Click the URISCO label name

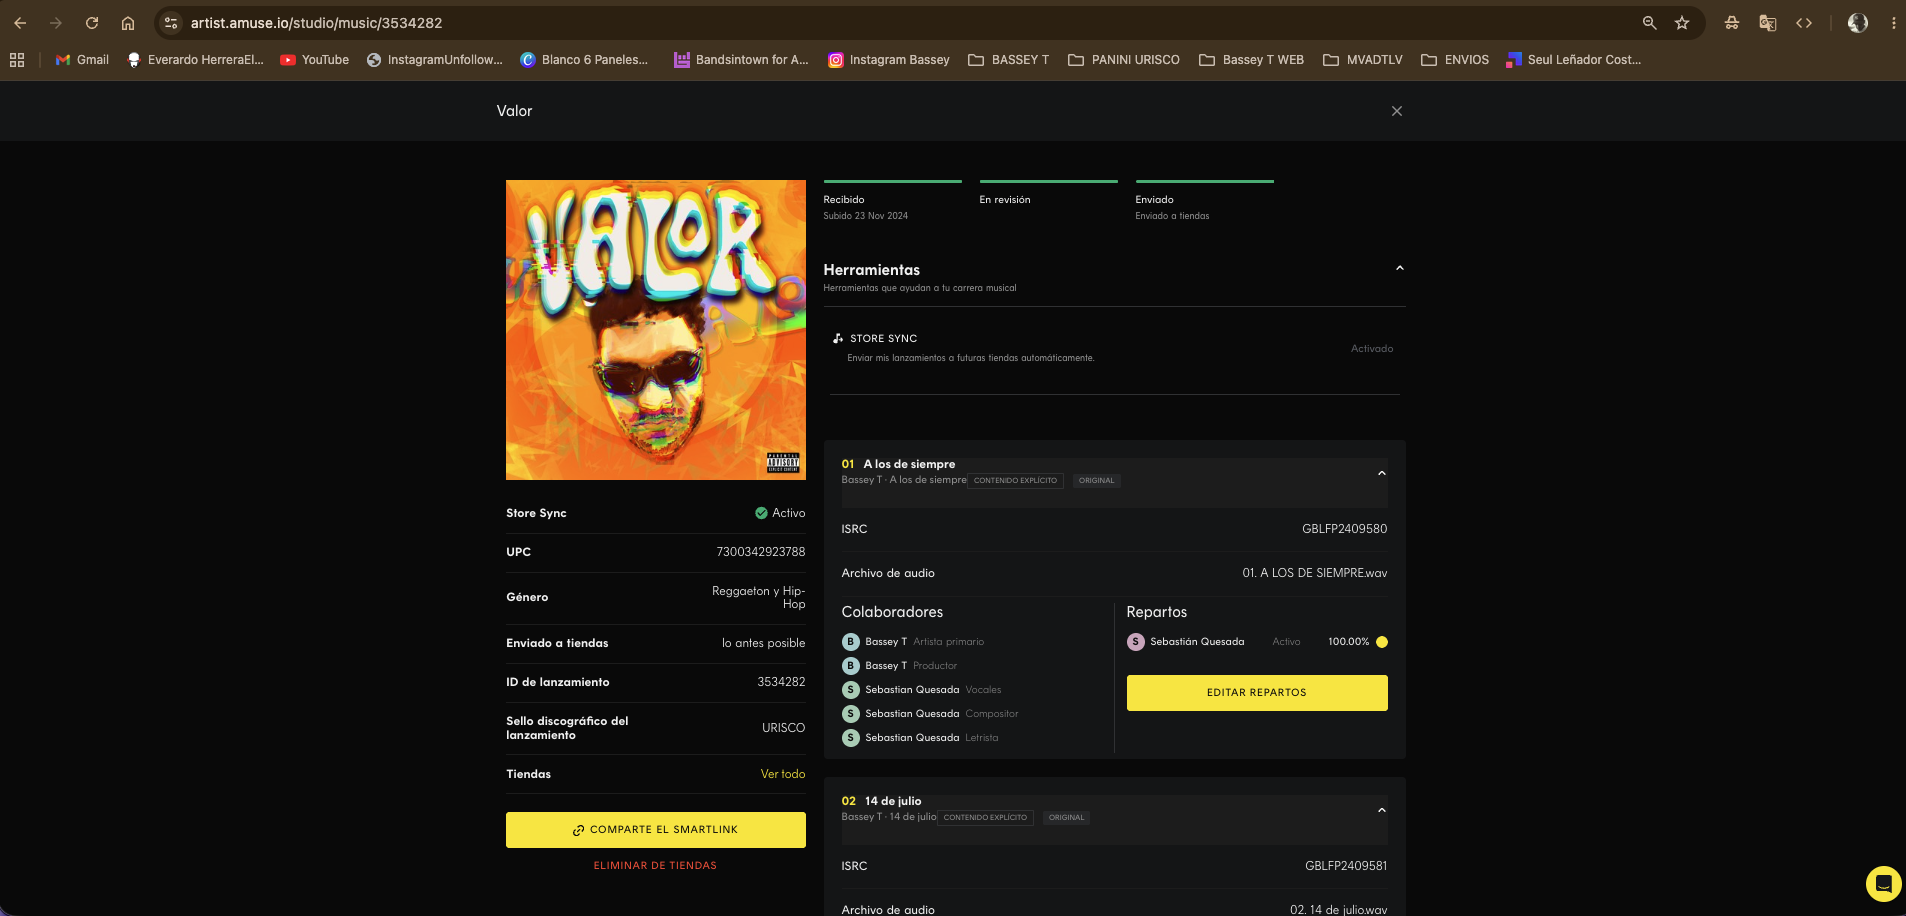783,728
